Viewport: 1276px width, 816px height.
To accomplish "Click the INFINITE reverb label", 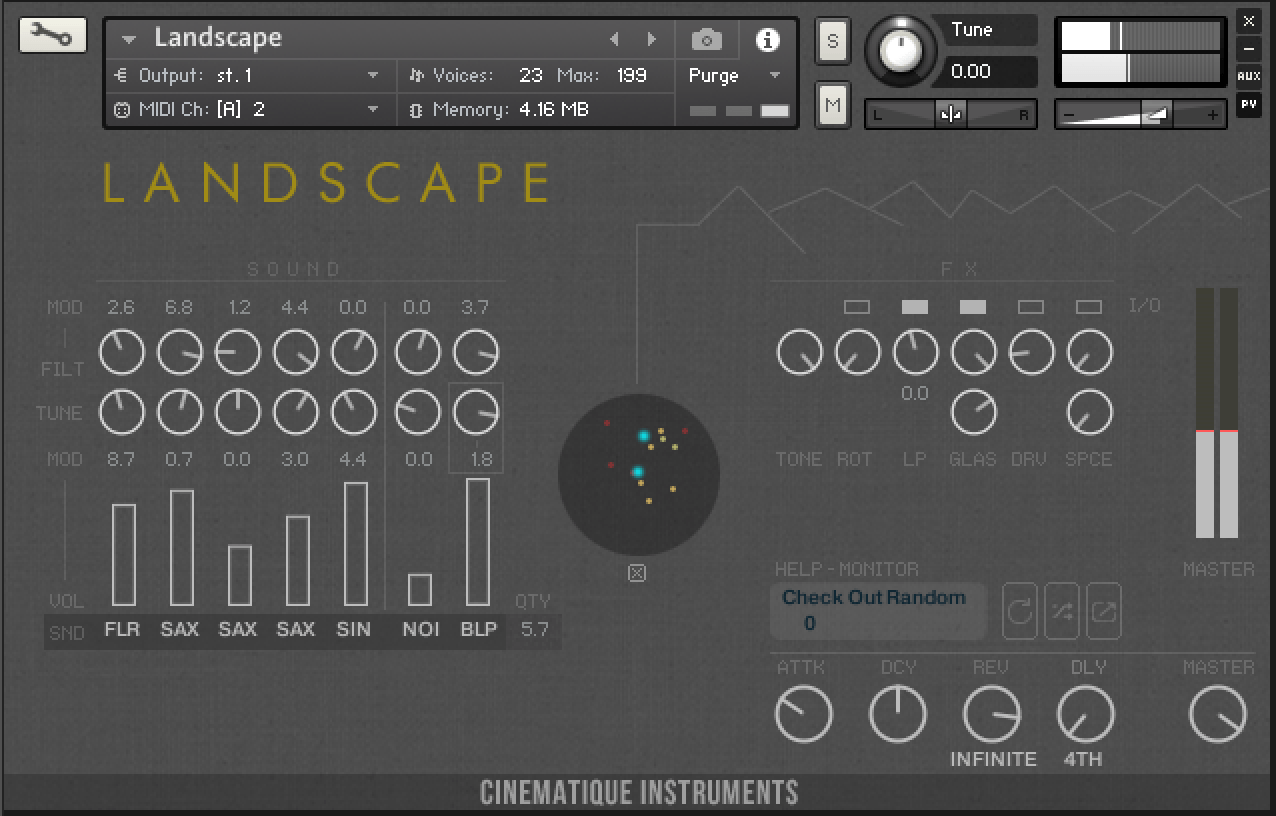I will point(993,759).
